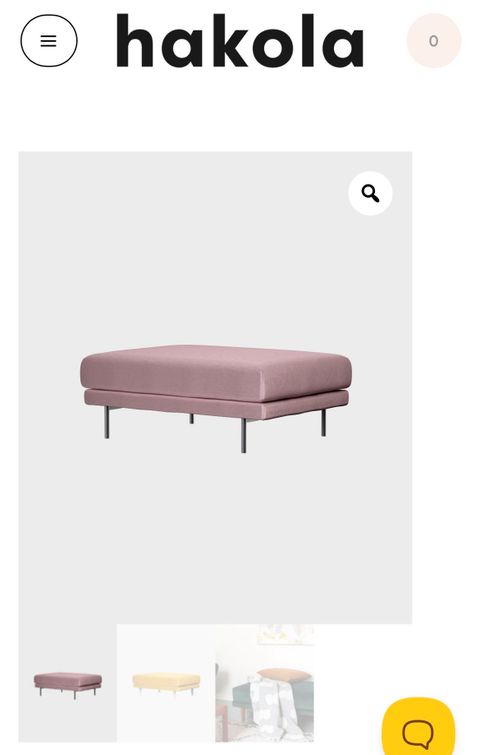
Task: View shopping basket from round counter
Action: click(x=434, y=40)
